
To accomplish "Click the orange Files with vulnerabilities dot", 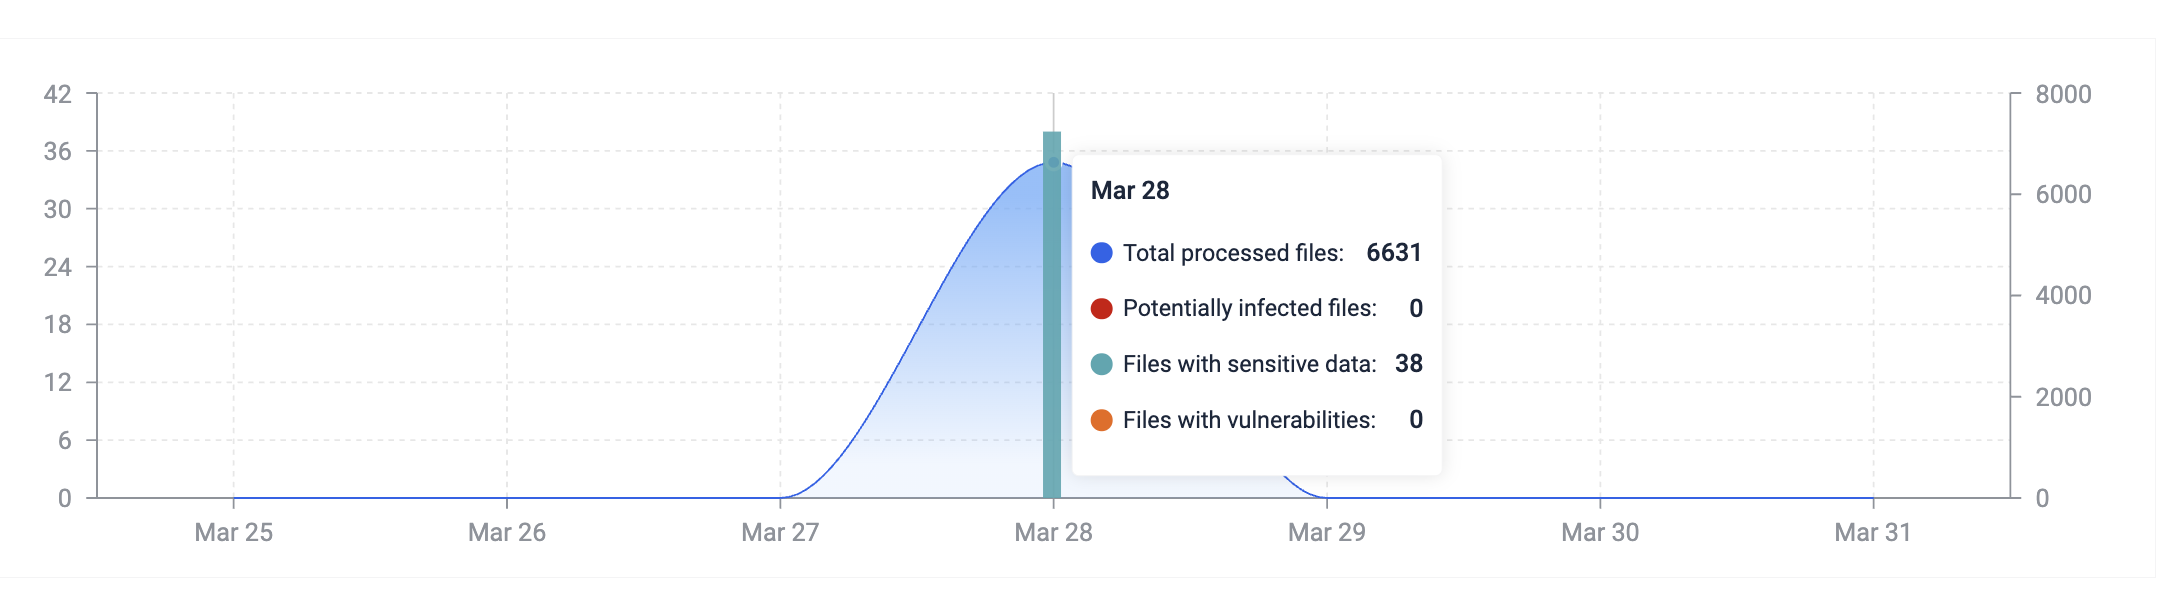I will click(1101, 420).
